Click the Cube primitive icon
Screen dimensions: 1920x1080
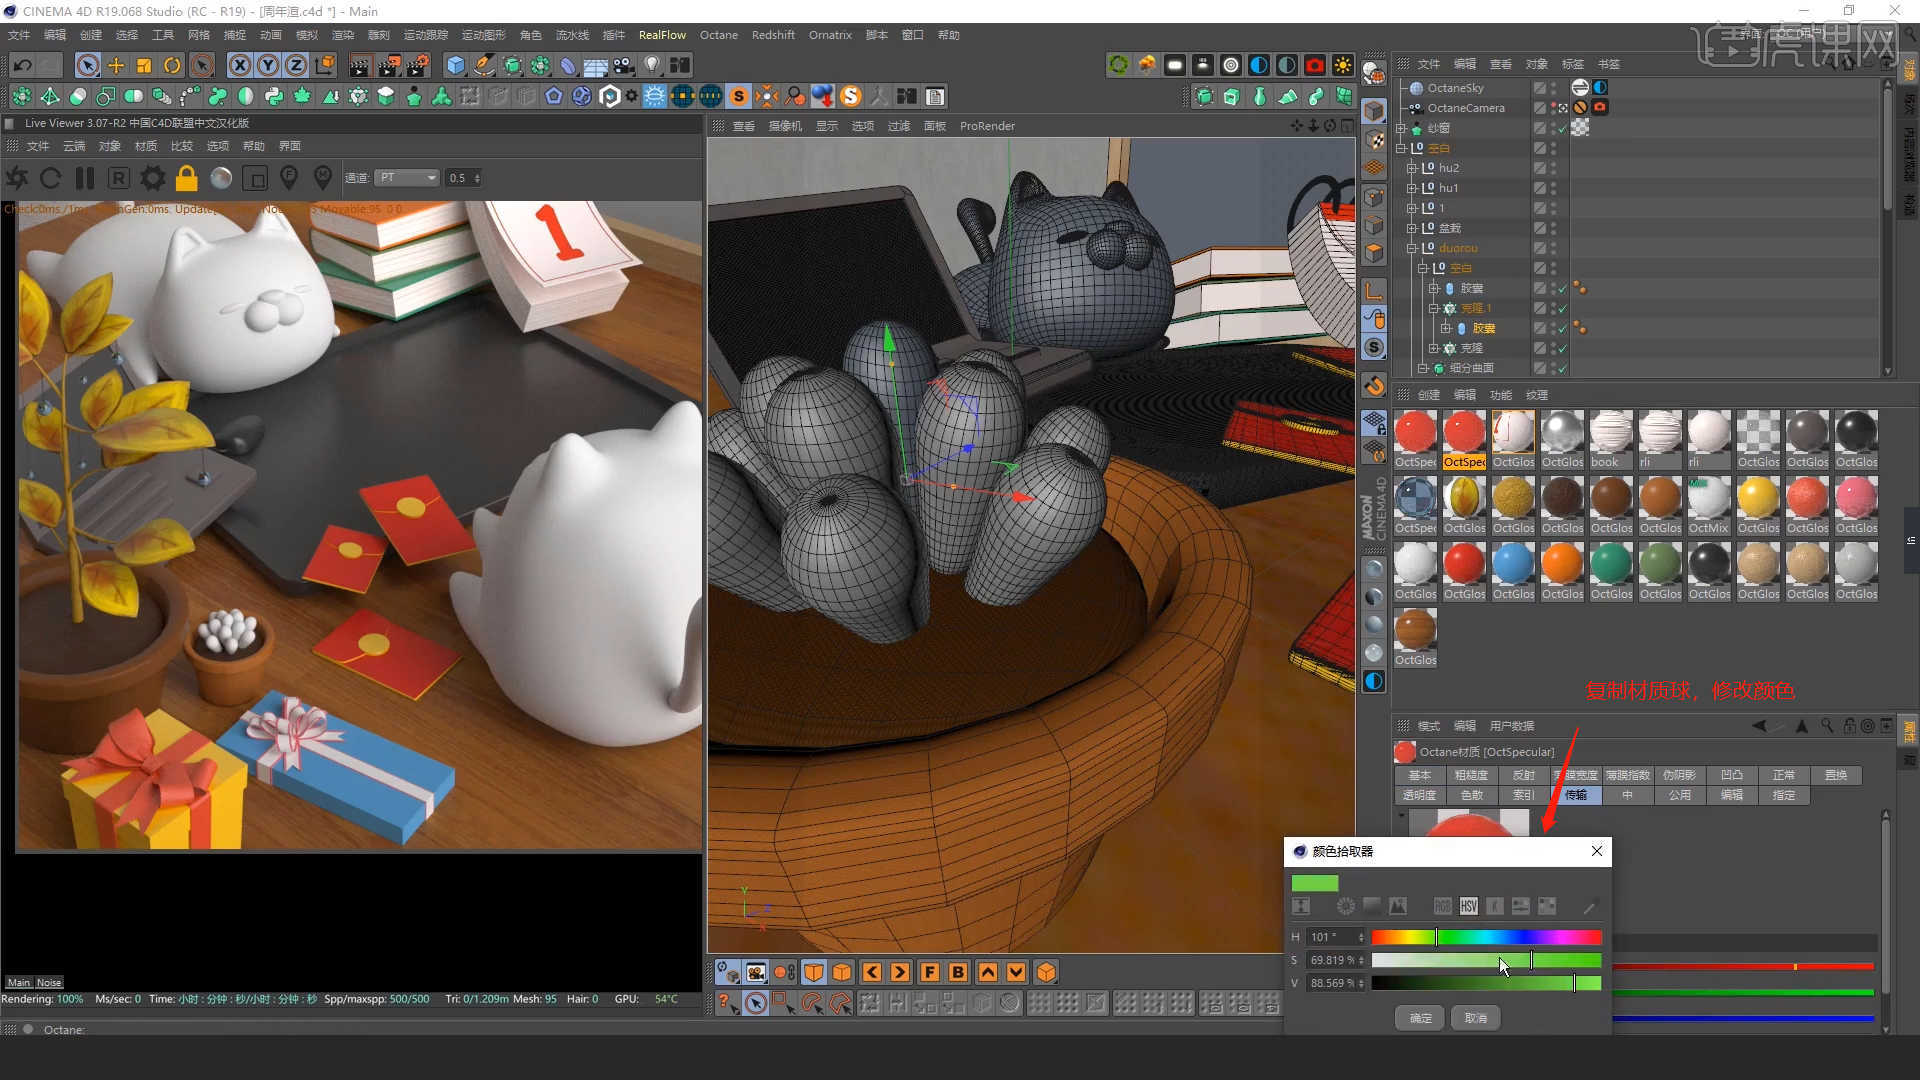(456, 66)
